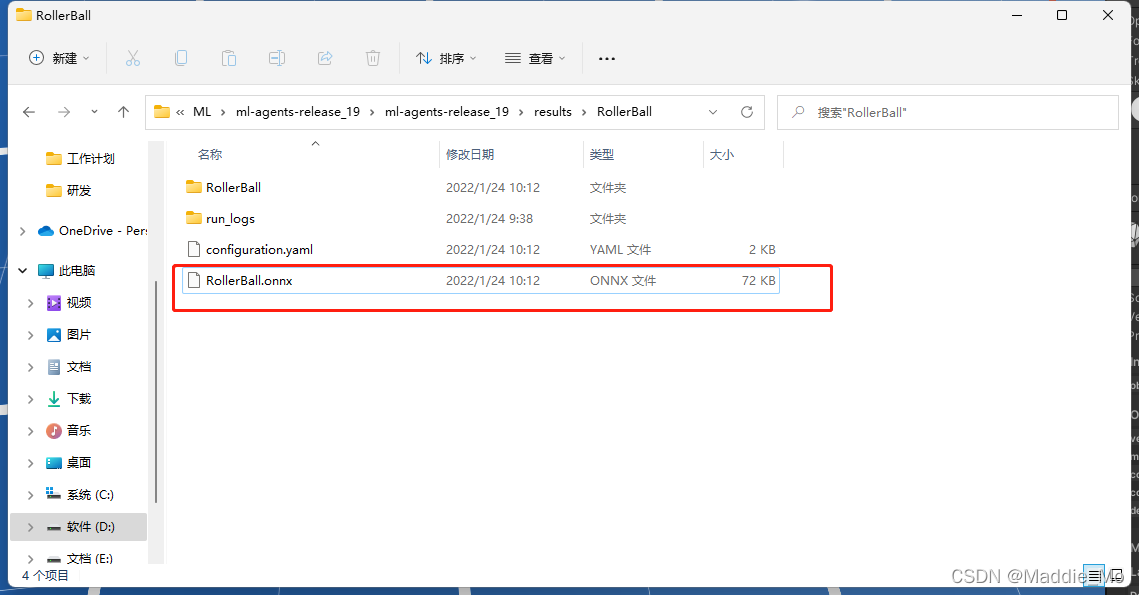Select 系统 (C:) drive
This screenshot has width=1139, height=595.
point(80,495)
